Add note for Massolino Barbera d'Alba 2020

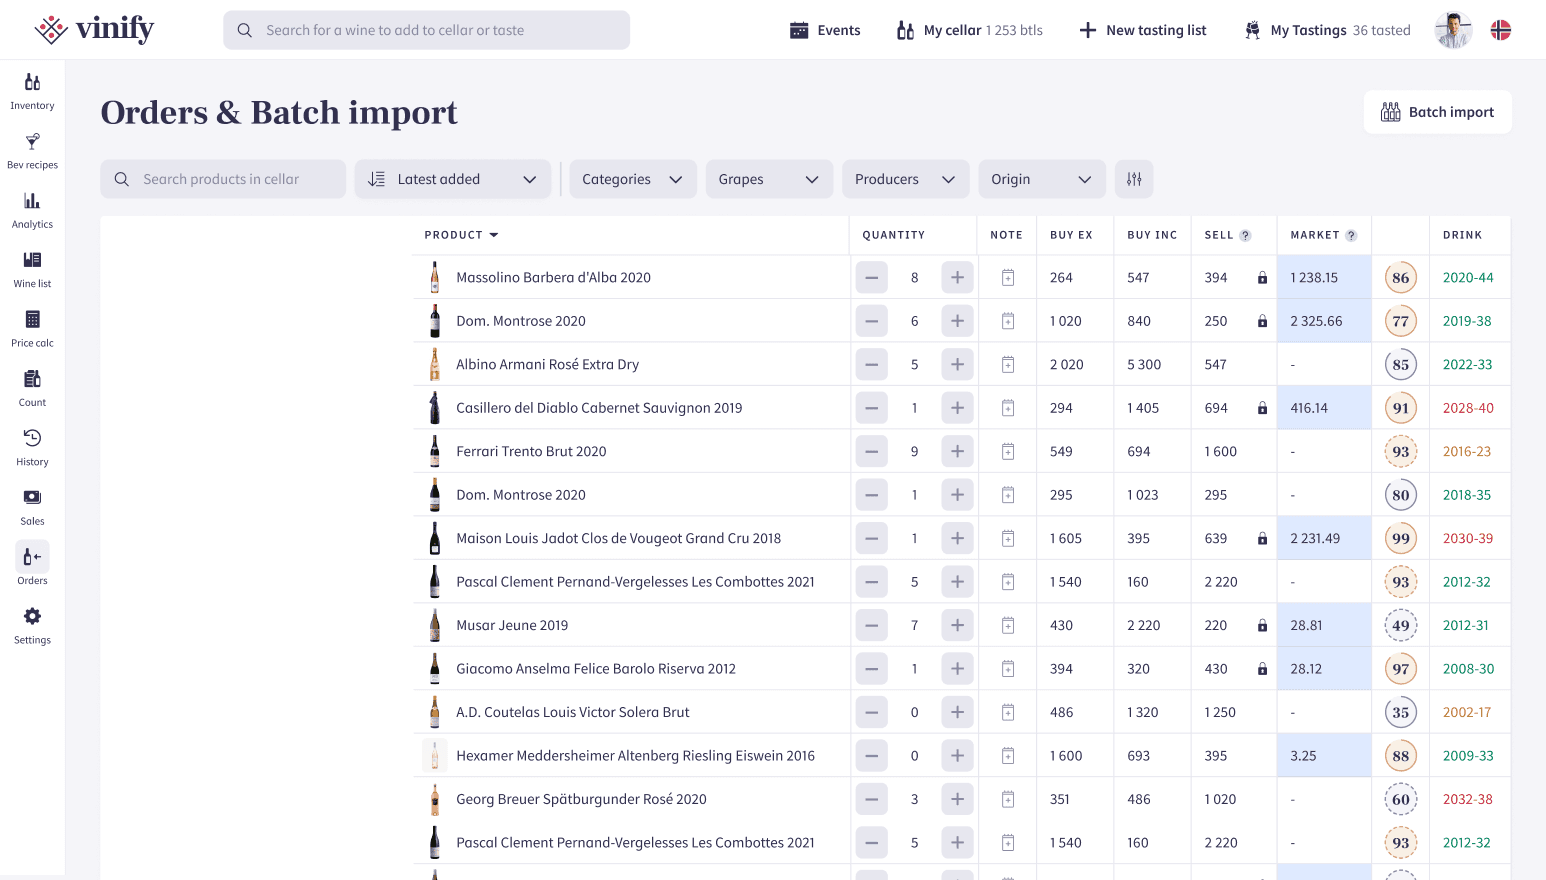(1008, 278)
